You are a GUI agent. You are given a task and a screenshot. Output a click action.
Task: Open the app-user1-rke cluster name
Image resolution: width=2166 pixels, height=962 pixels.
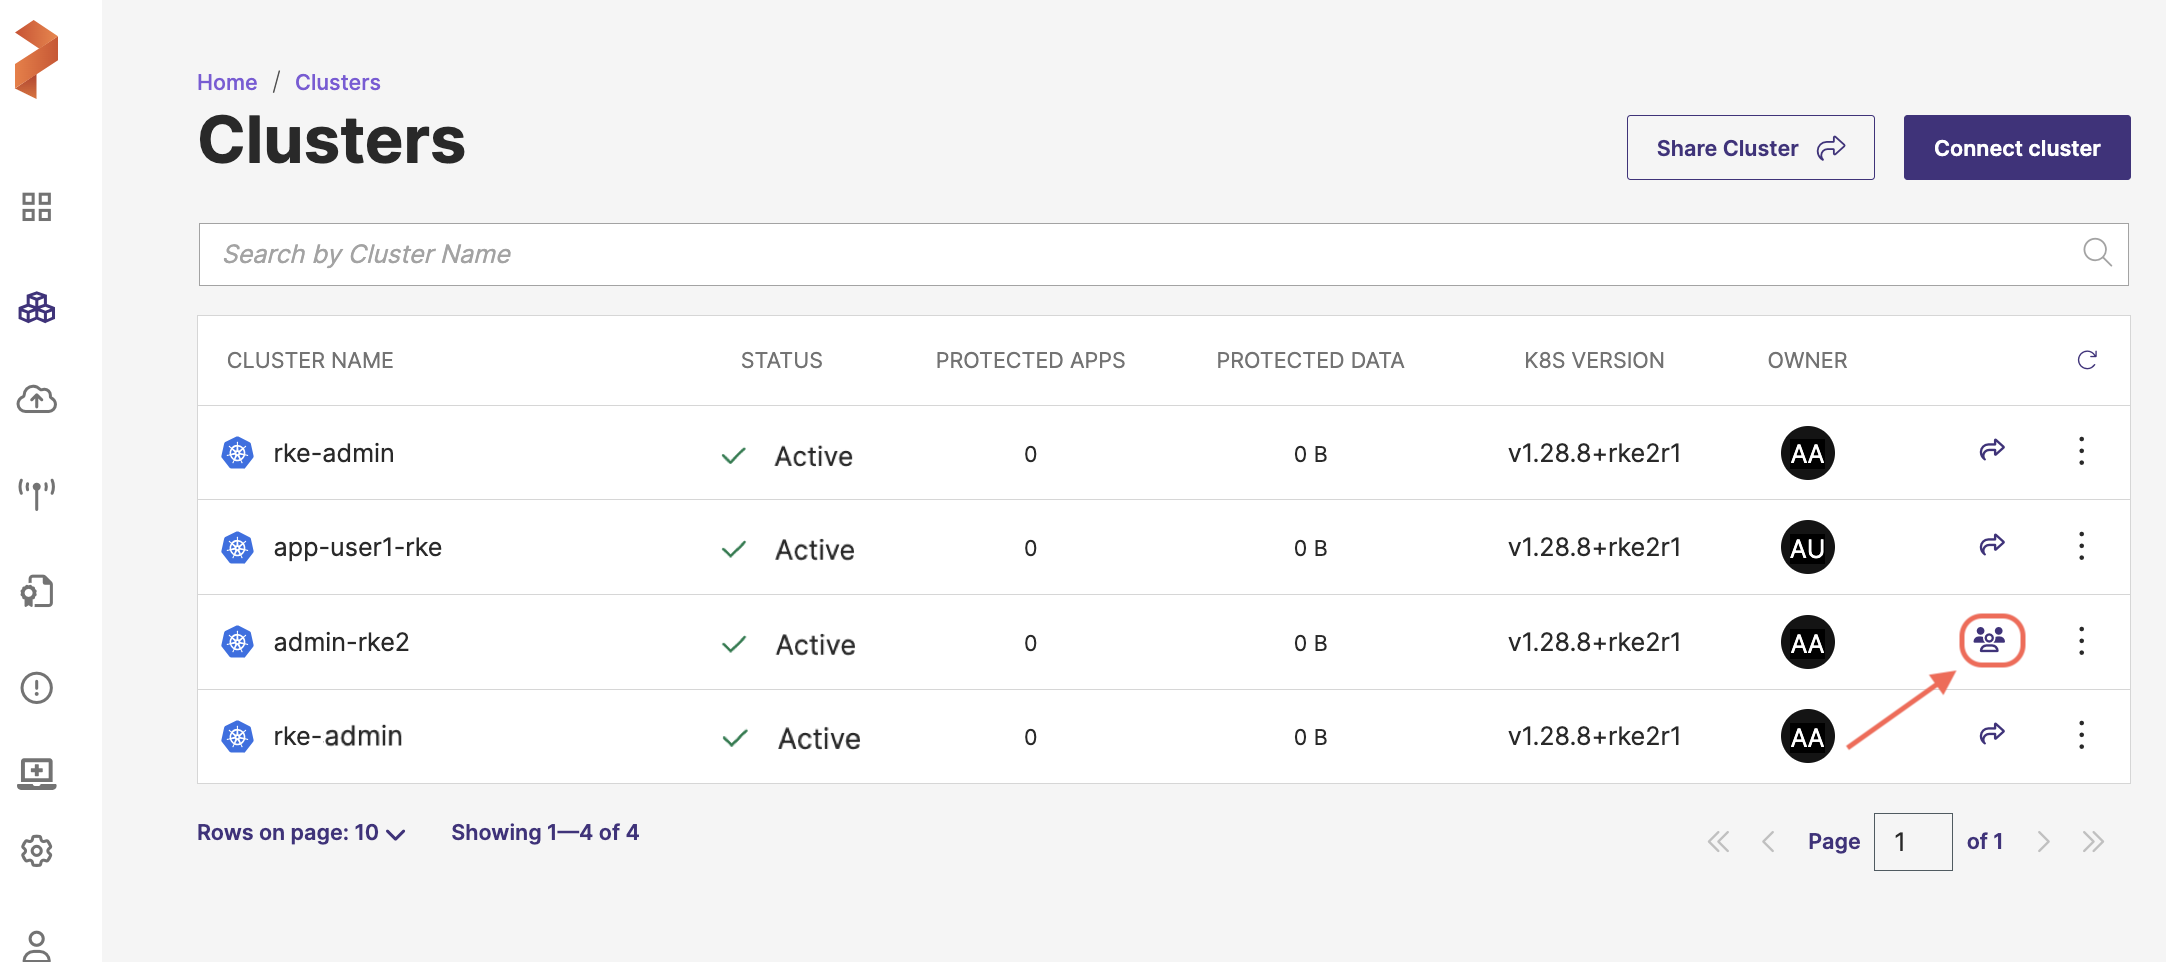[x=357, y=547]
